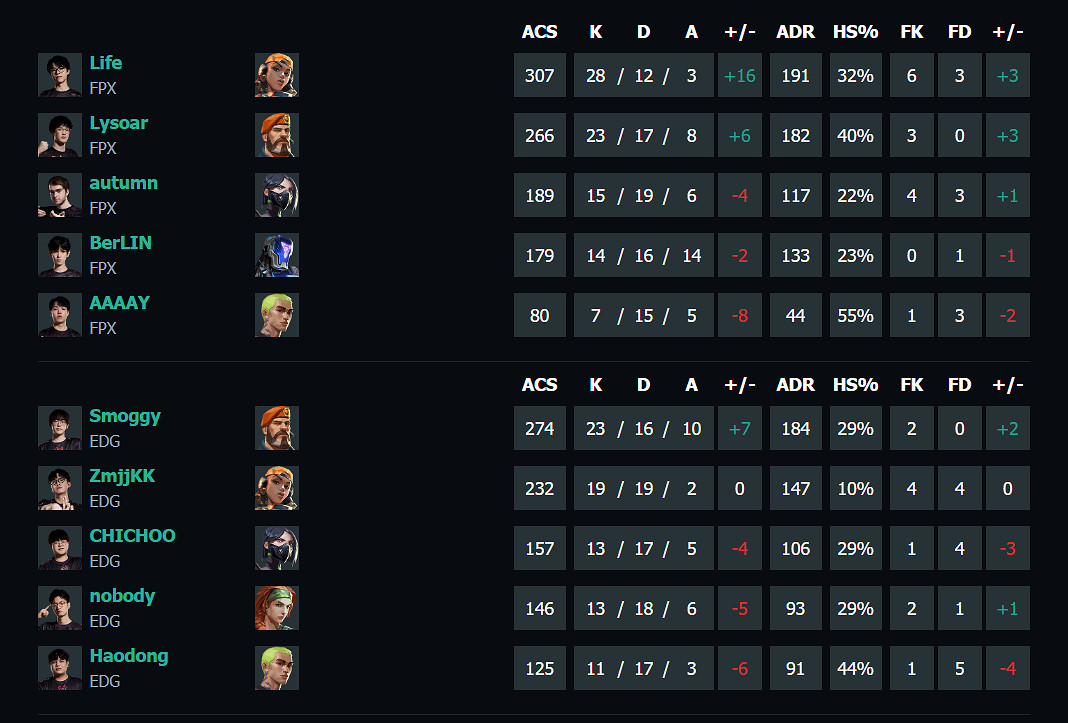Click AAAAY's Gekko agent icon
The width and height of the screenshot is (1068, 723).
point(277,315)
